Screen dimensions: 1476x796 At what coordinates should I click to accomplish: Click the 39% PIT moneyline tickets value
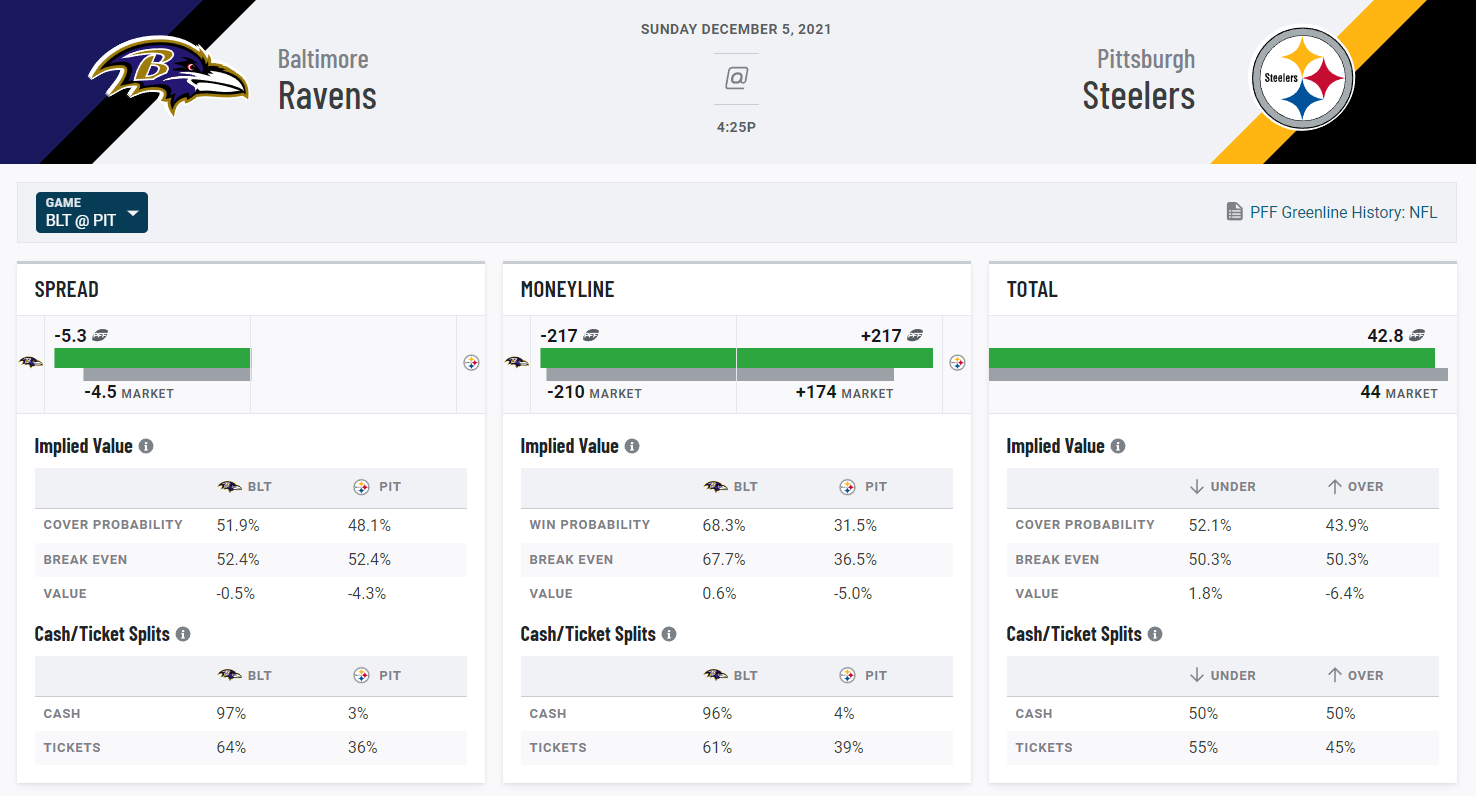click(849, 747)
